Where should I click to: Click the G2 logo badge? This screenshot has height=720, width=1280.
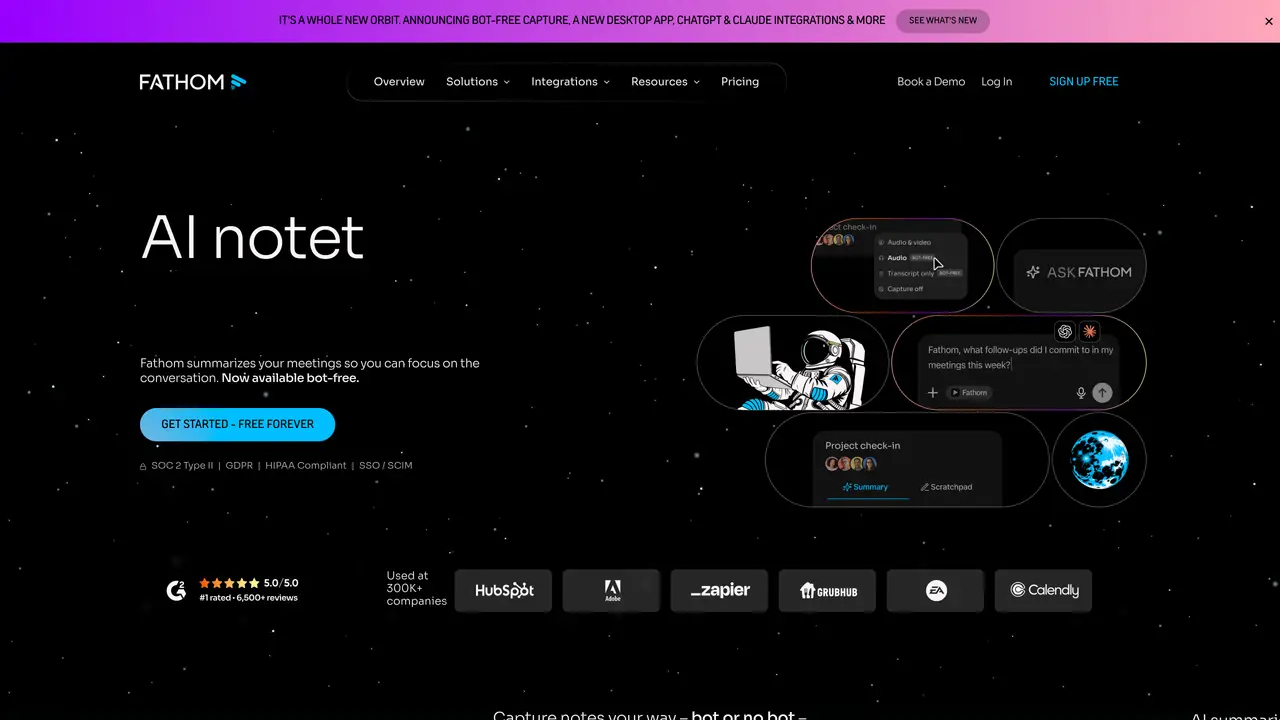[x=176, y=590]
